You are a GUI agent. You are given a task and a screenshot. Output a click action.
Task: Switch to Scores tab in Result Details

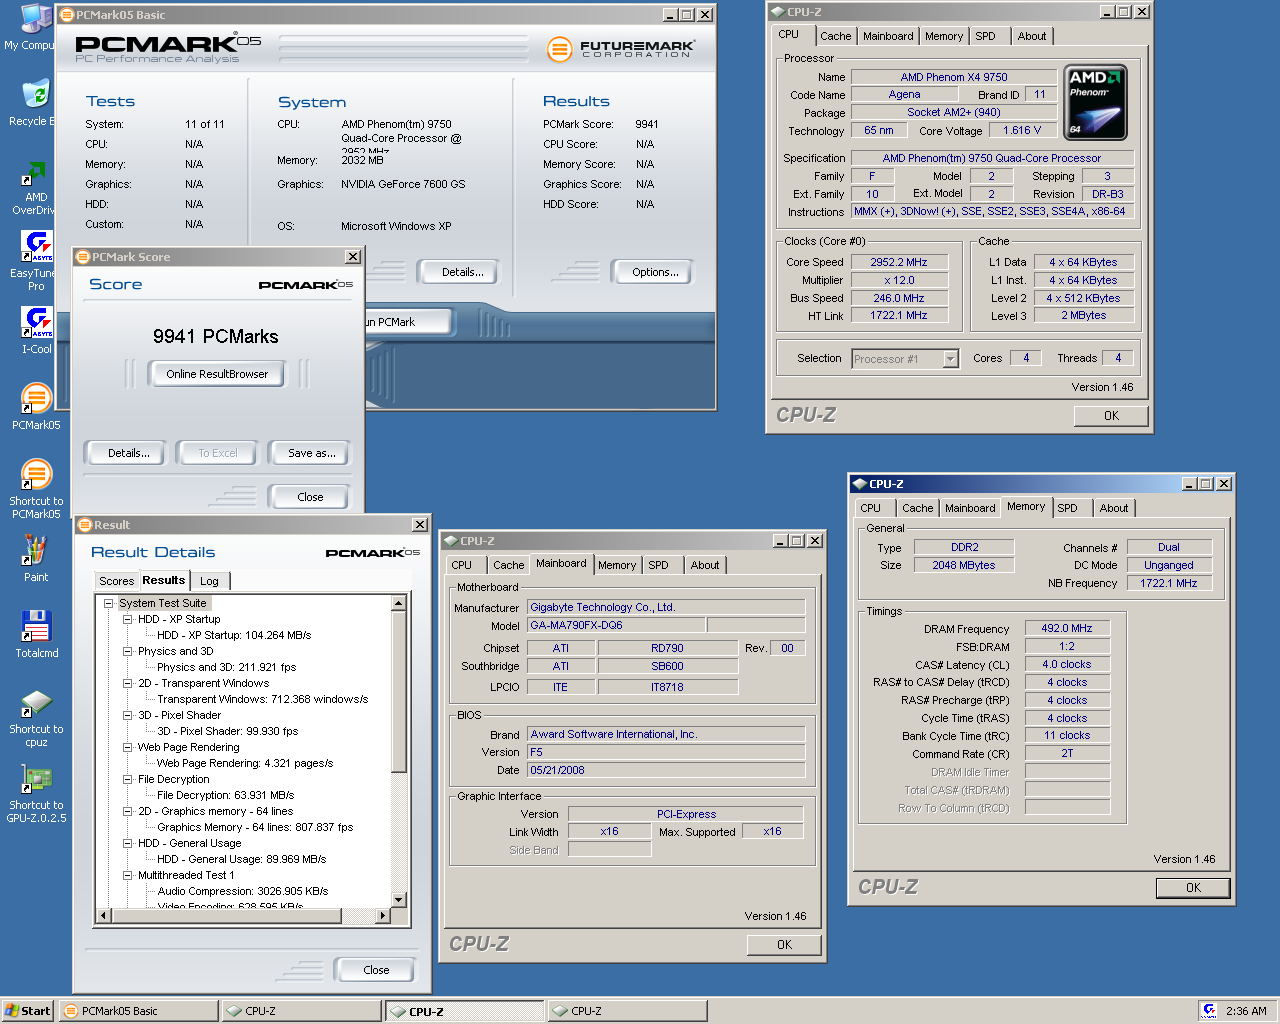(116, 581)
